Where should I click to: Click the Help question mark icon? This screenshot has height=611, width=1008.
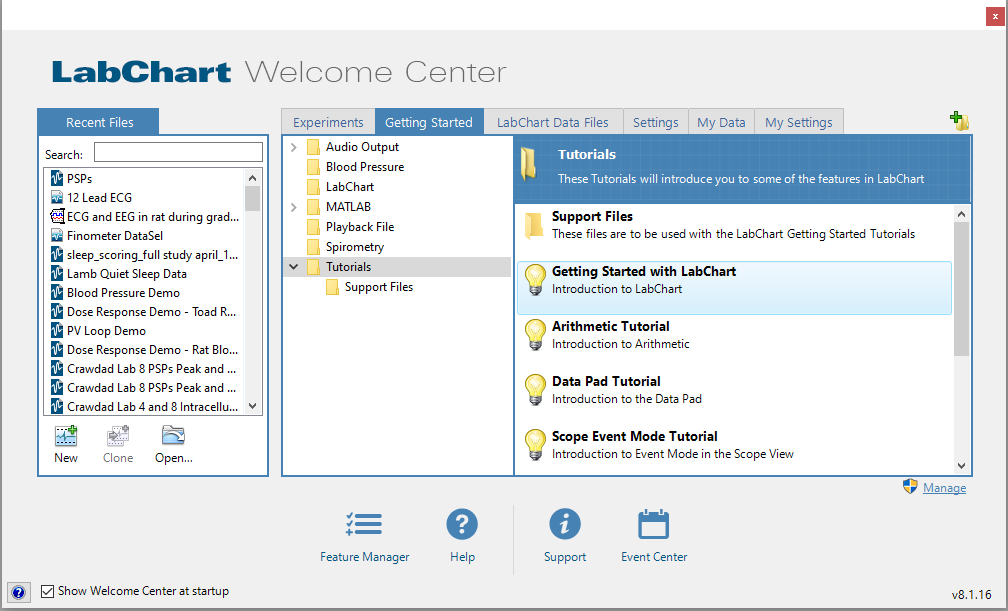pyautogui.click(x=462, y=525)
